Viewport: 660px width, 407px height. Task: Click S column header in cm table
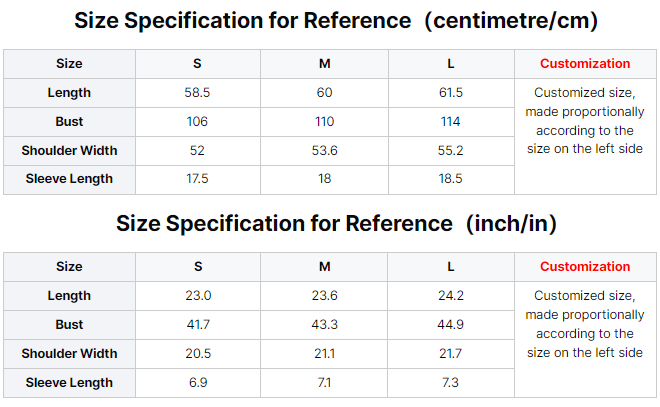[197, 63]
